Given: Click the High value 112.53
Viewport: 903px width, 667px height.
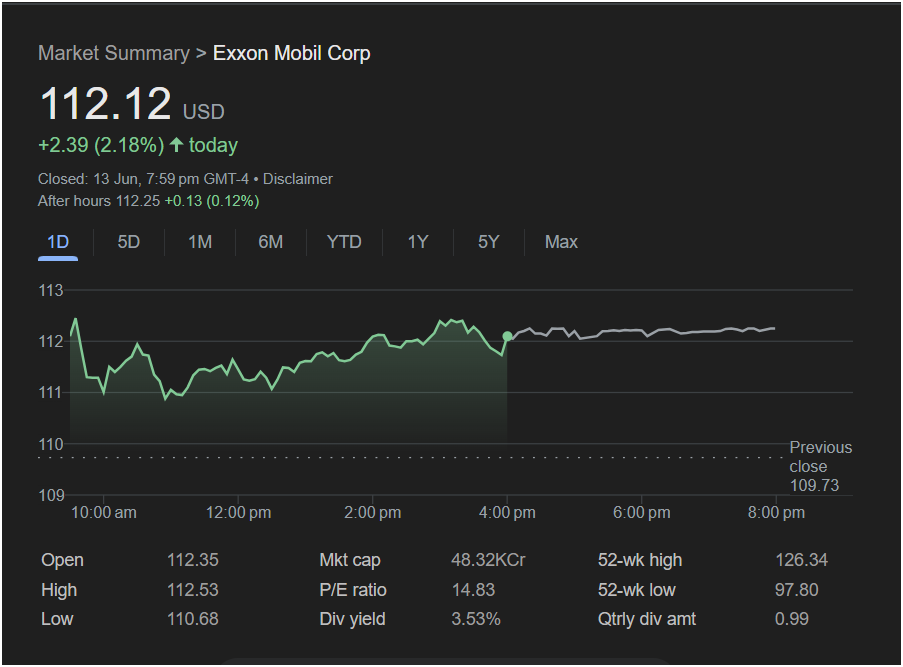Looking at the screenshot, I should [193, 590].
